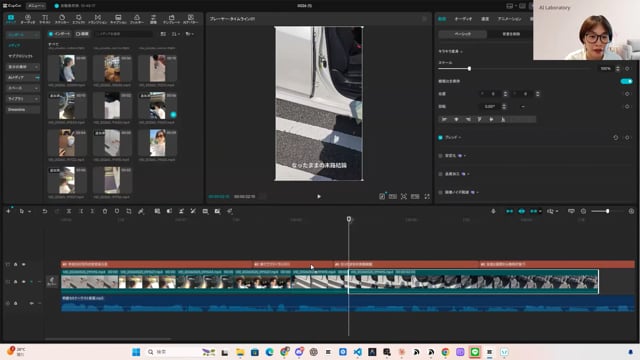Uncheck the Blend checkbox
640x360 pixels.
(x=440, y=138)
